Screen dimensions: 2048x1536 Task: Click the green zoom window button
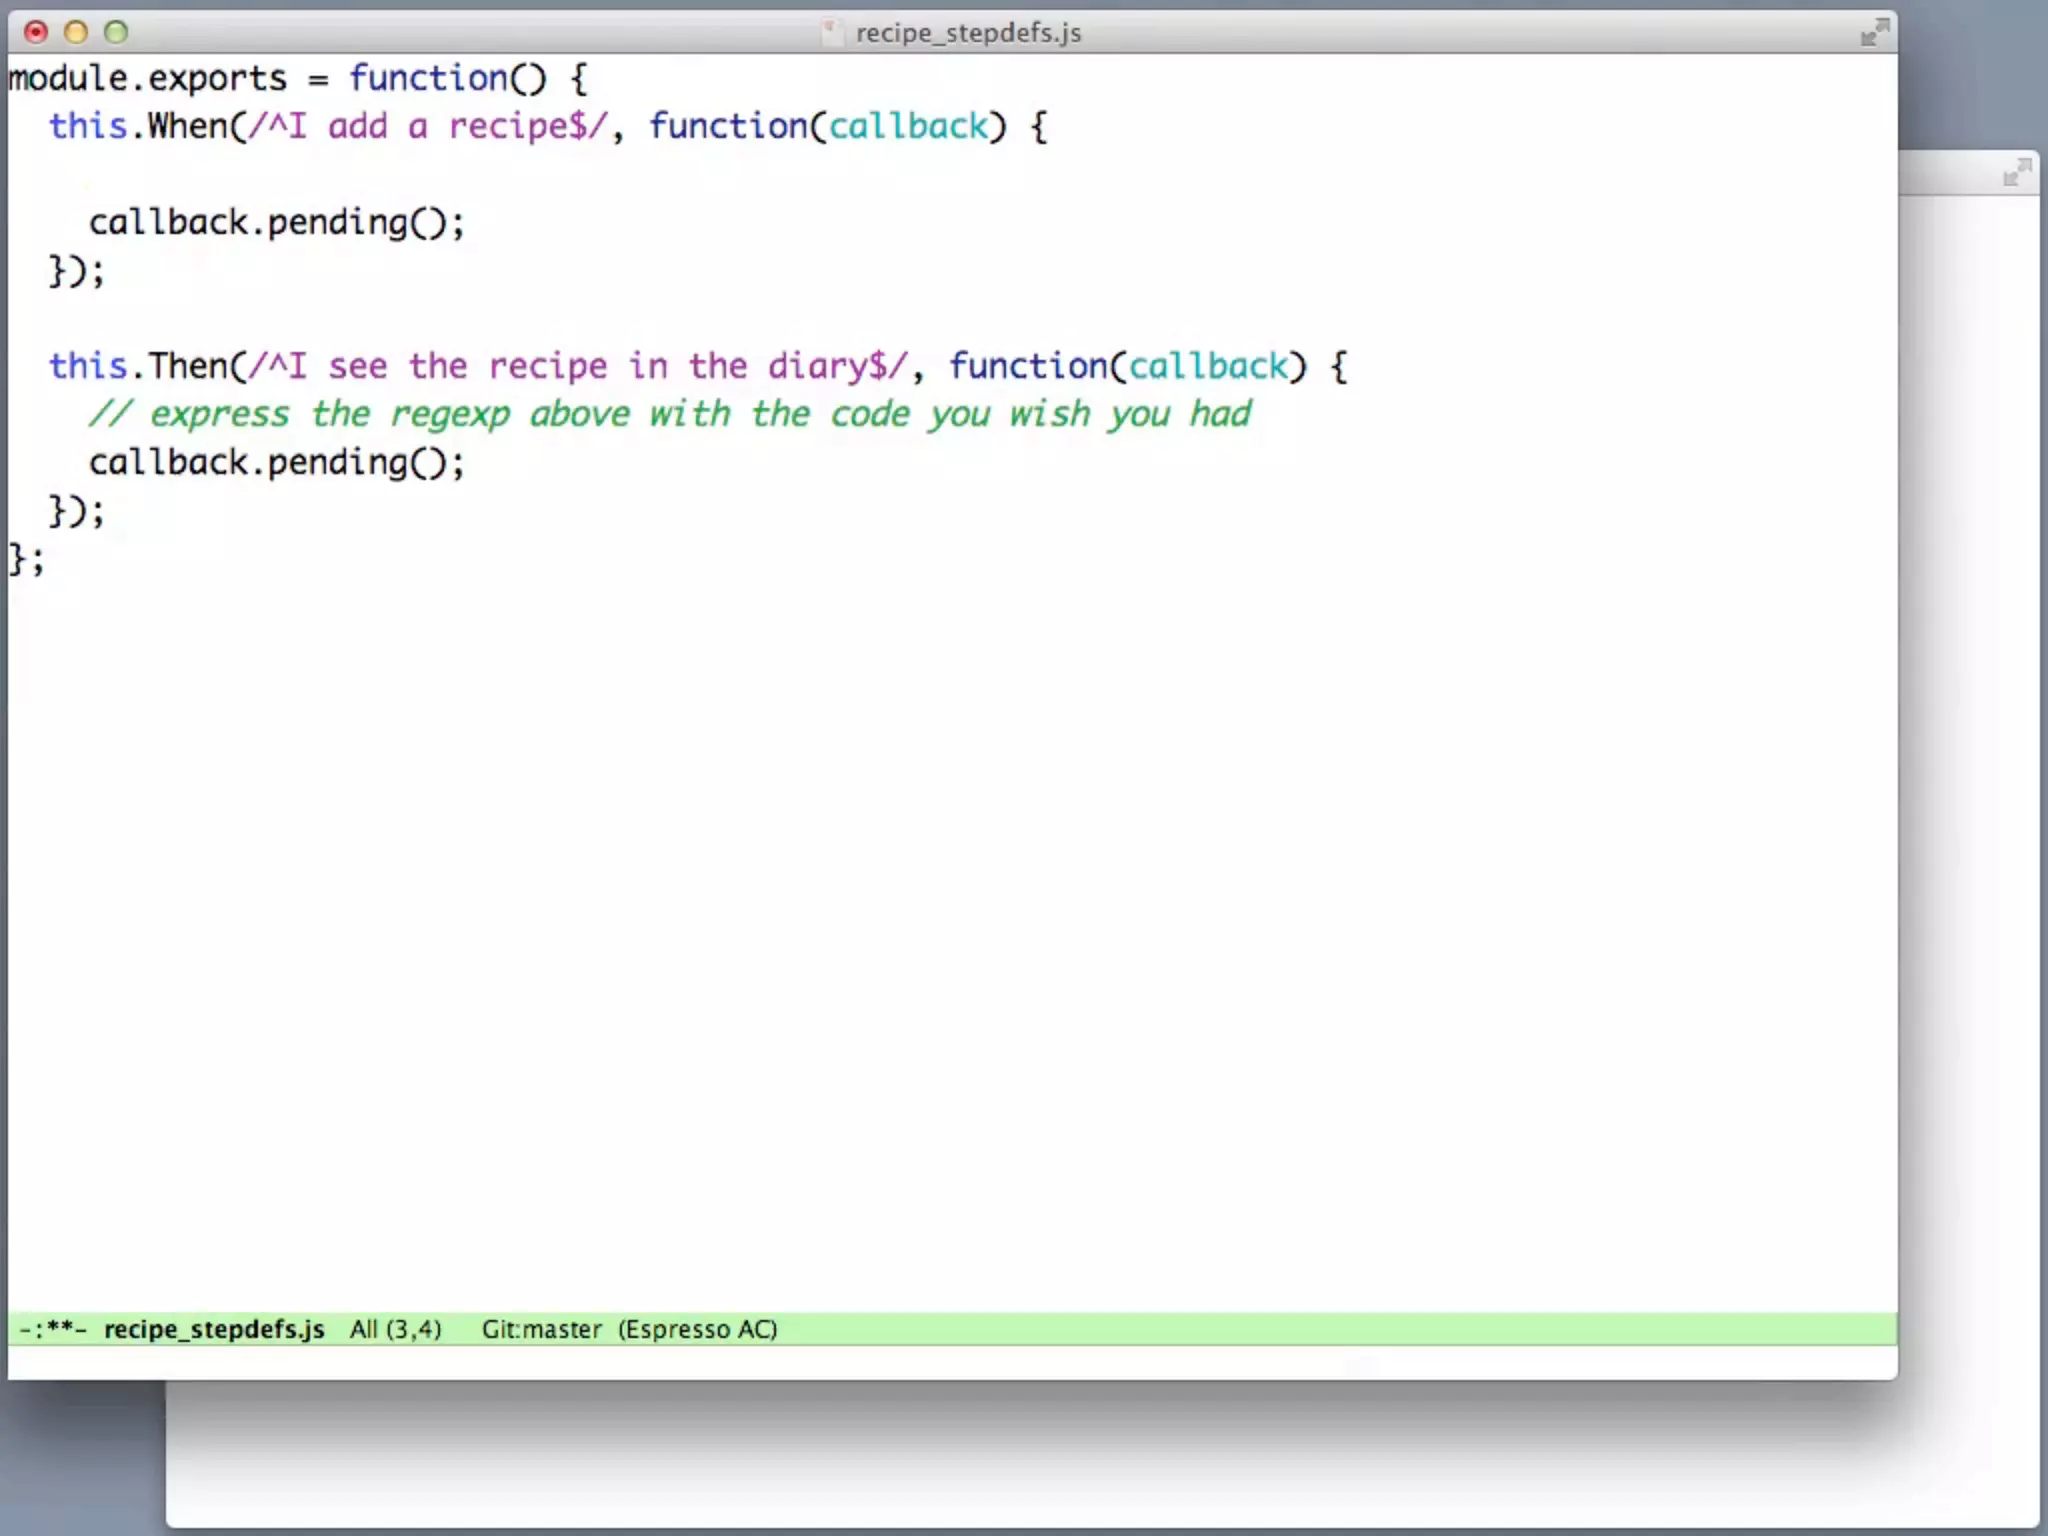pos(116,32)
